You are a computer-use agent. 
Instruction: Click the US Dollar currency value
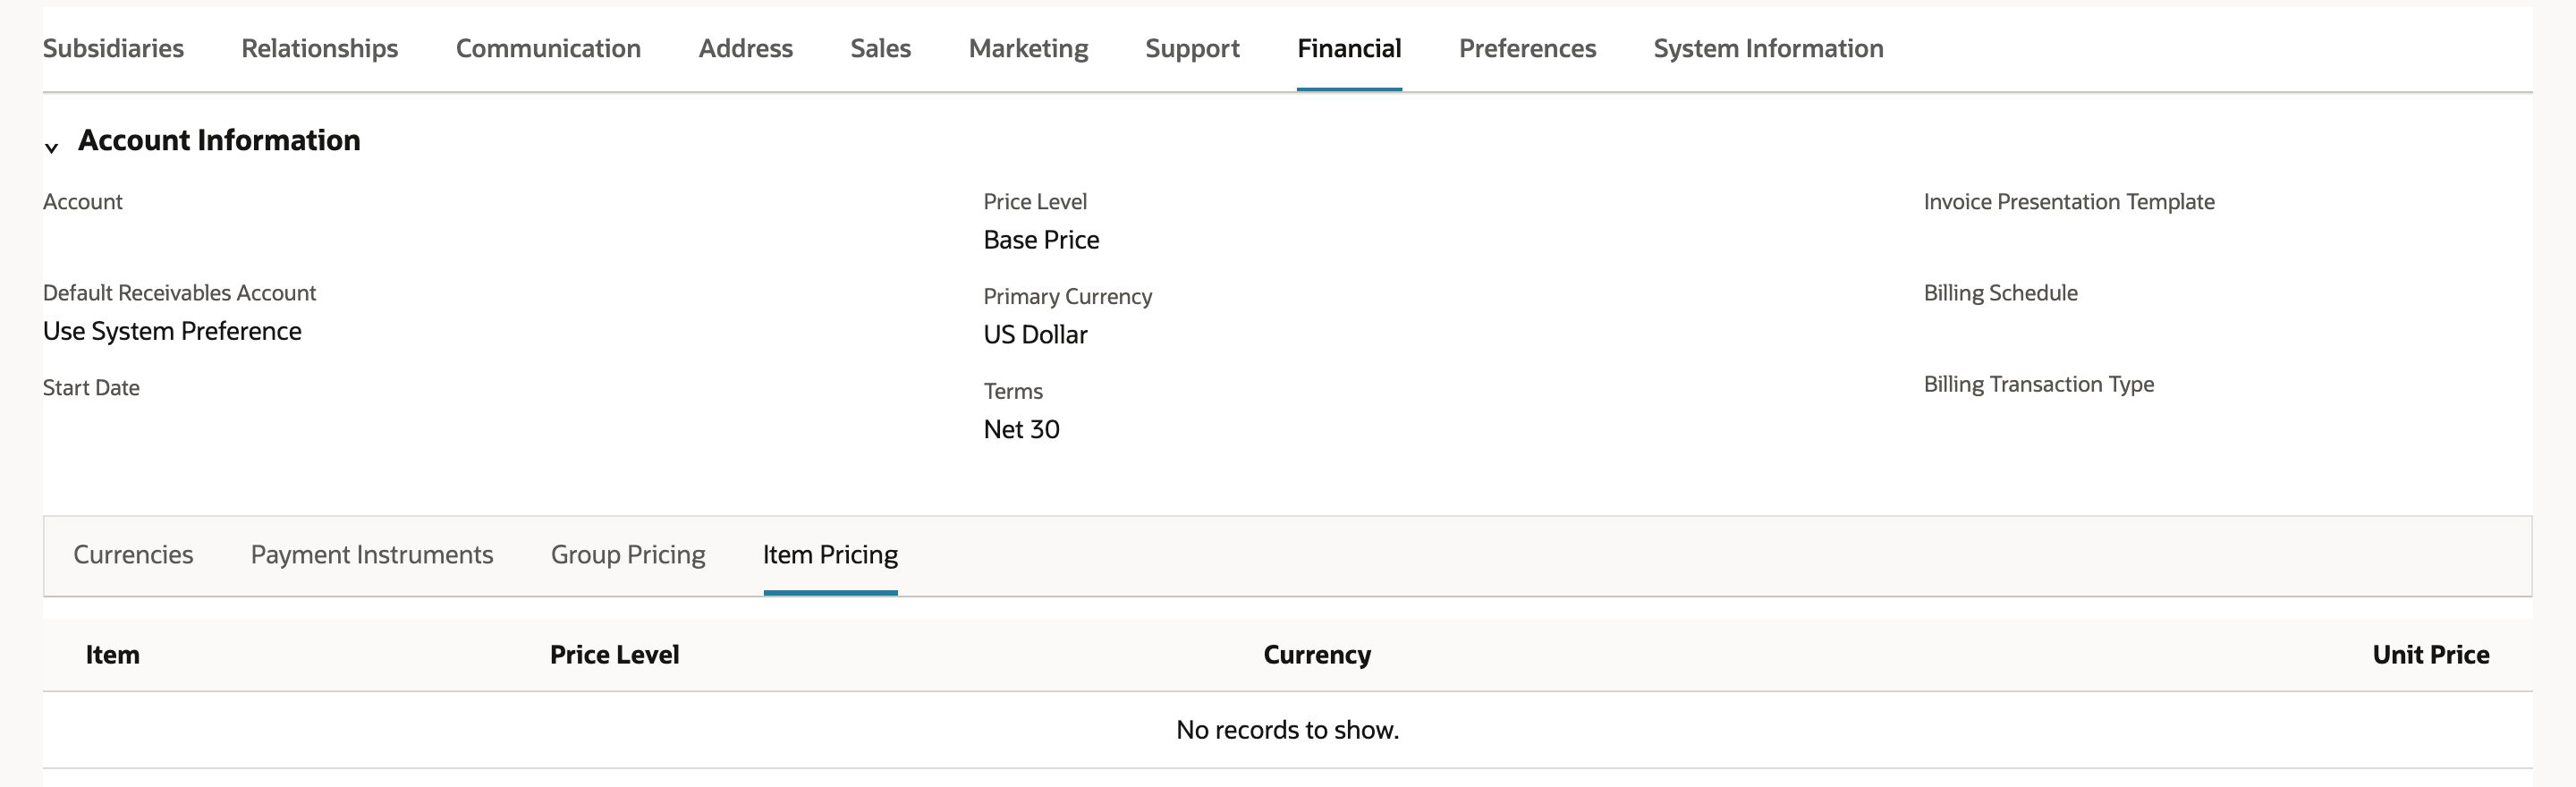[x=1035, y=335]
